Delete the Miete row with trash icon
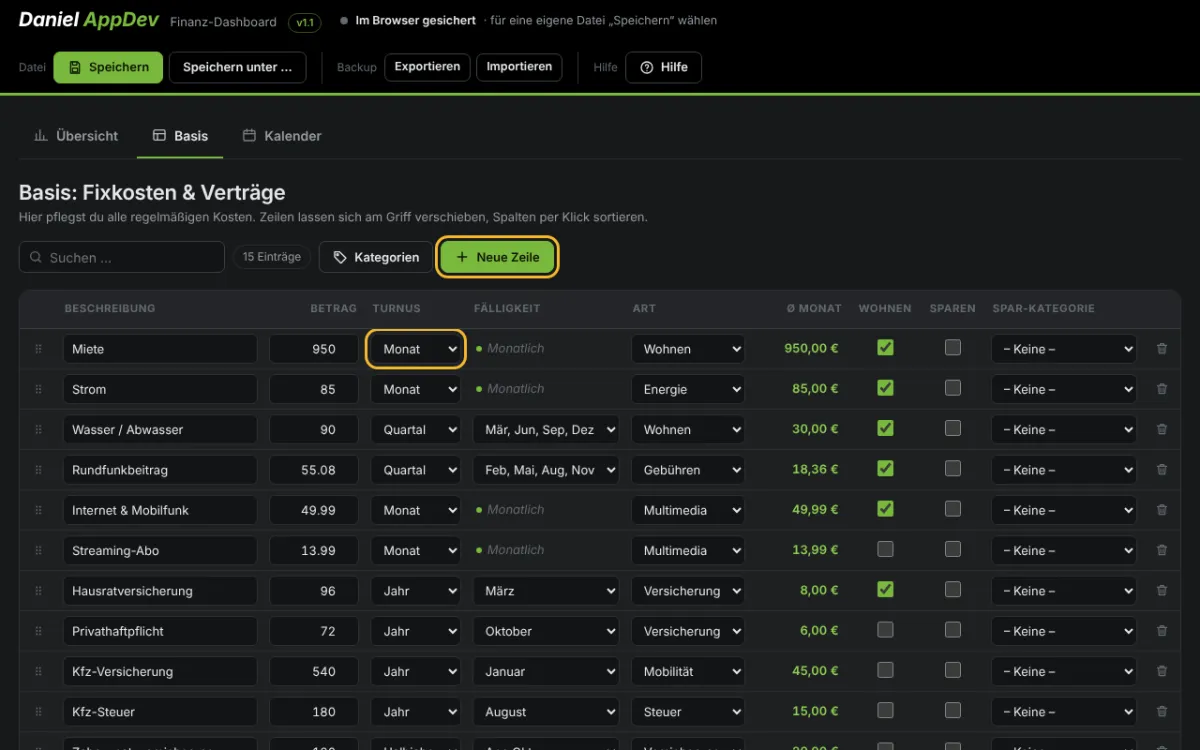The width and height of the screenshot is (1200, 750). (1161, 349)
